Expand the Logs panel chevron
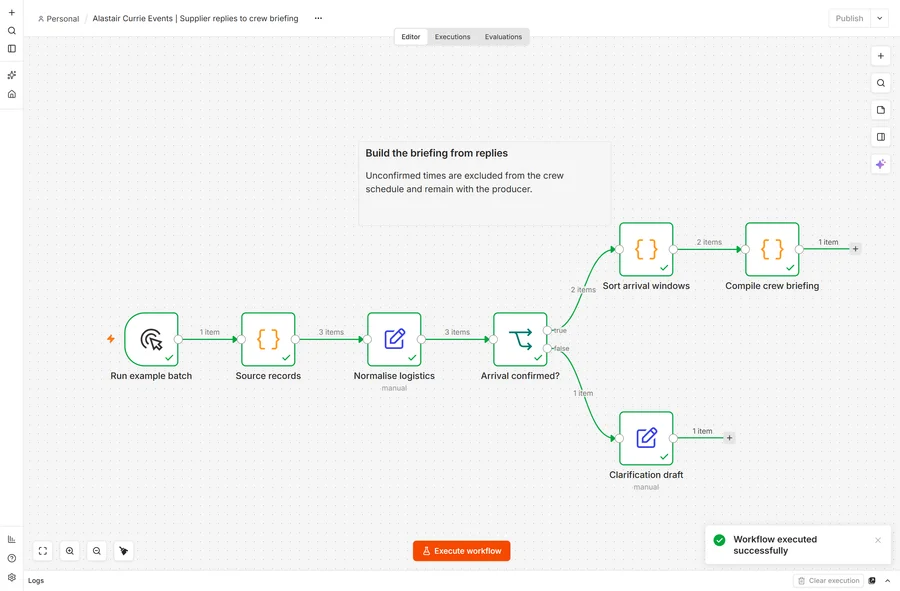 [x=887, y=581]
